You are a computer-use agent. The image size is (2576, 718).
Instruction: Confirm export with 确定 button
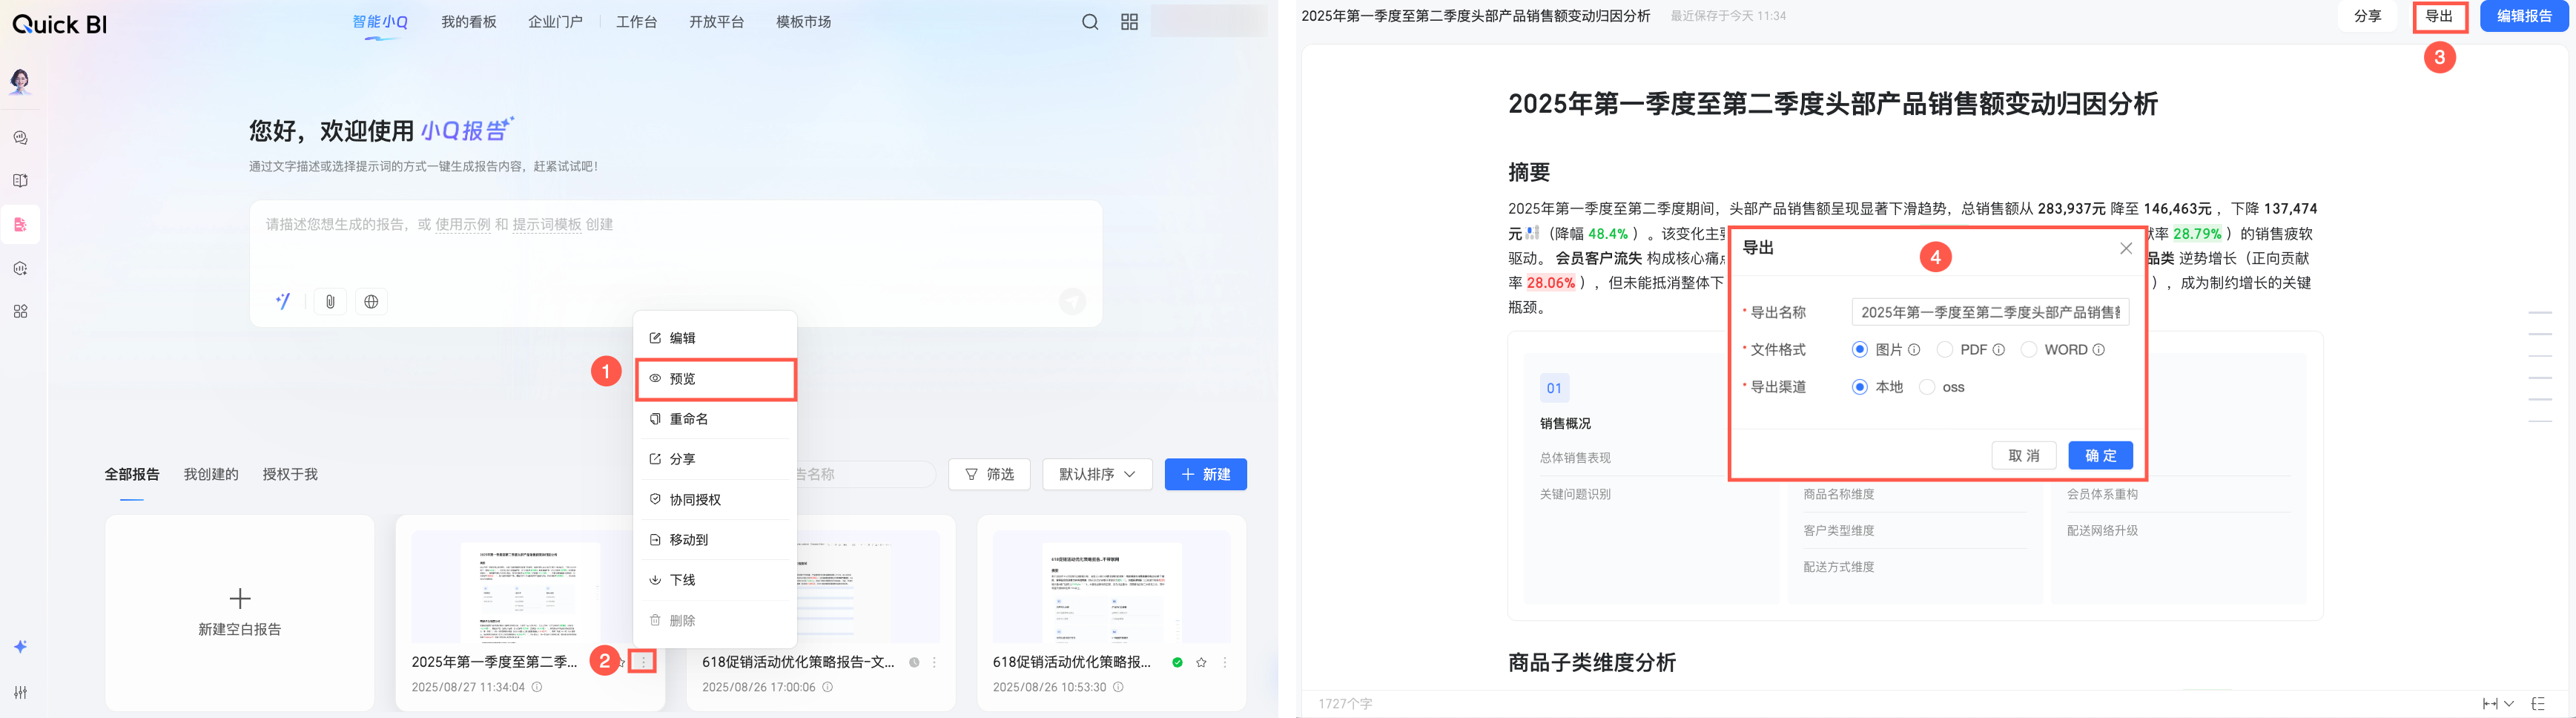click(x=2100, y=456)
